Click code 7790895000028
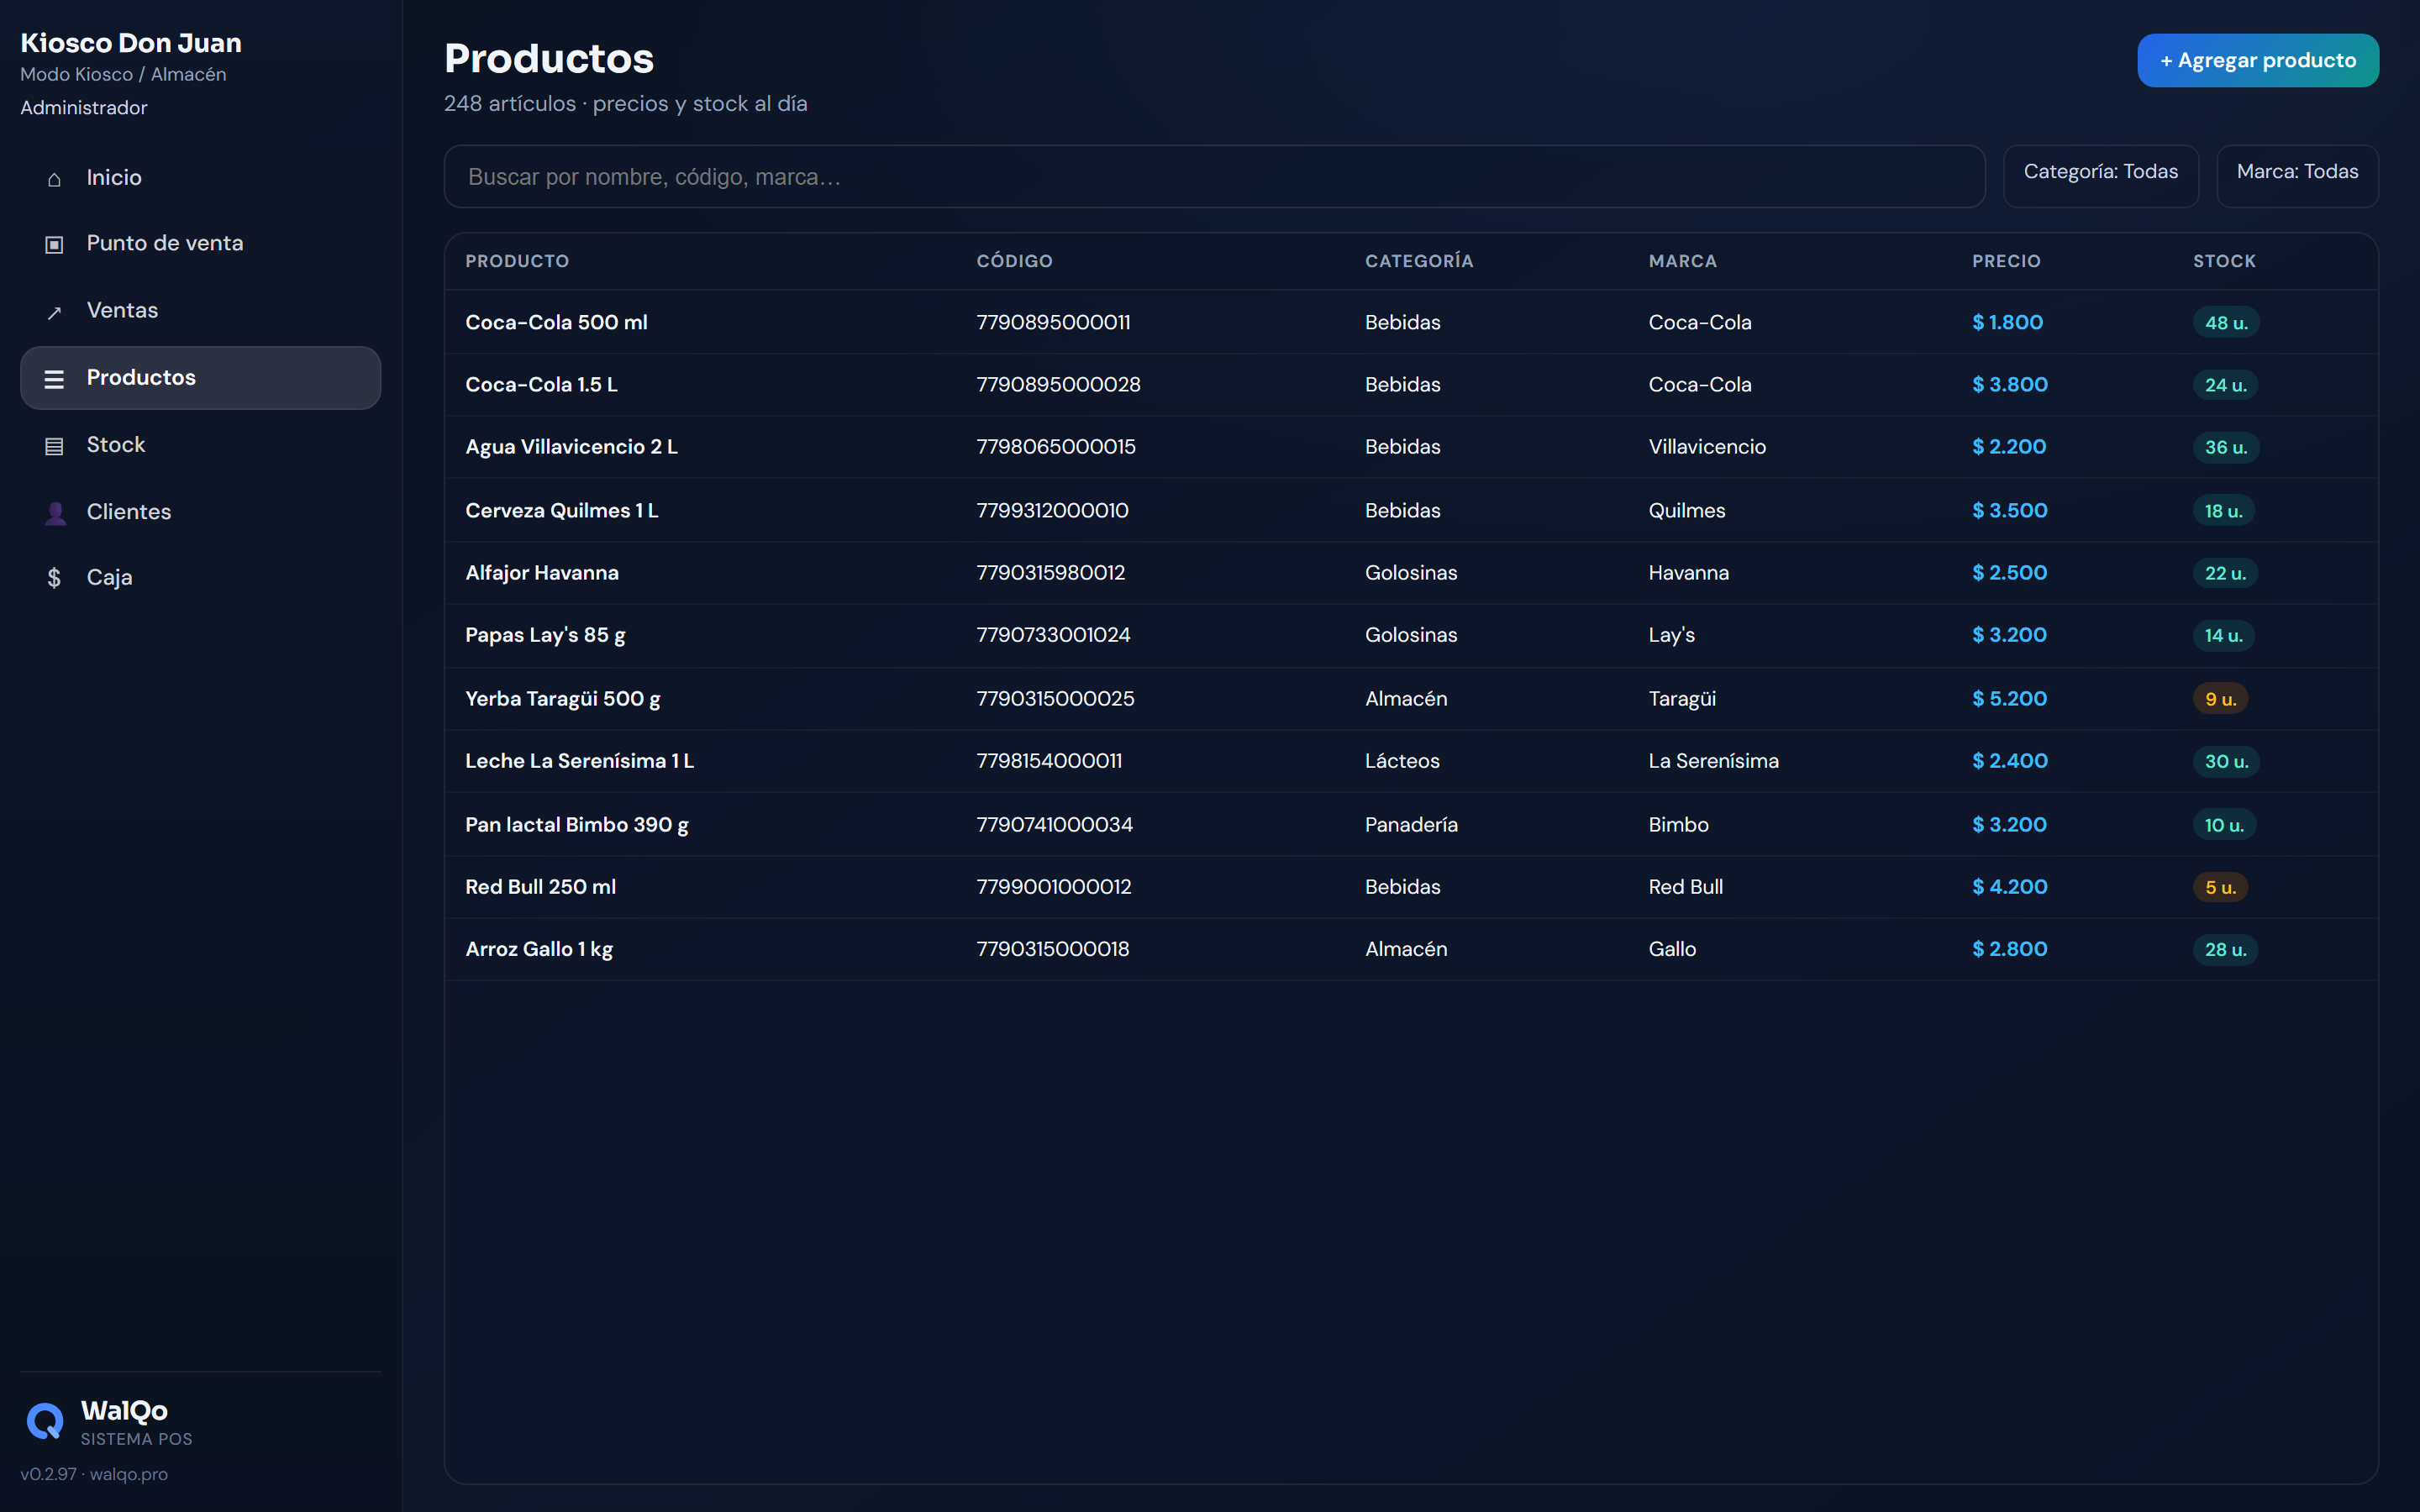2420x1512 pixels. [x=1058, y=384]
